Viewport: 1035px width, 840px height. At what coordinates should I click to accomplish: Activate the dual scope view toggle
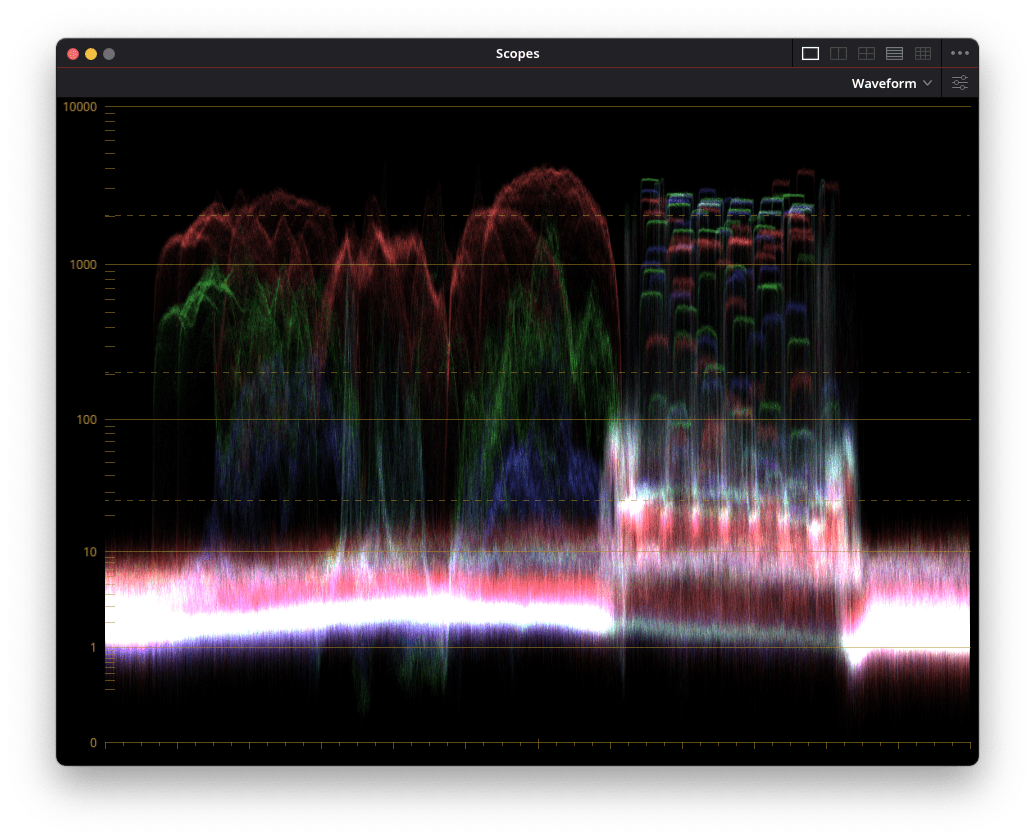(x=838, y=53)
